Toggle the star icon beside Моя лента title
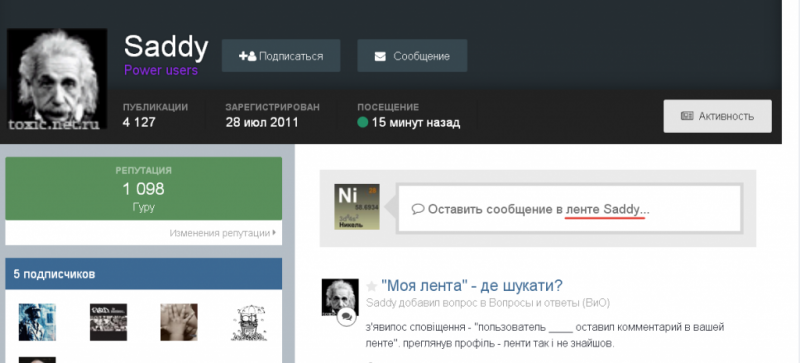The height and width of the screenshot is (363, 800). pyautogui.click(x=371, y=286)
